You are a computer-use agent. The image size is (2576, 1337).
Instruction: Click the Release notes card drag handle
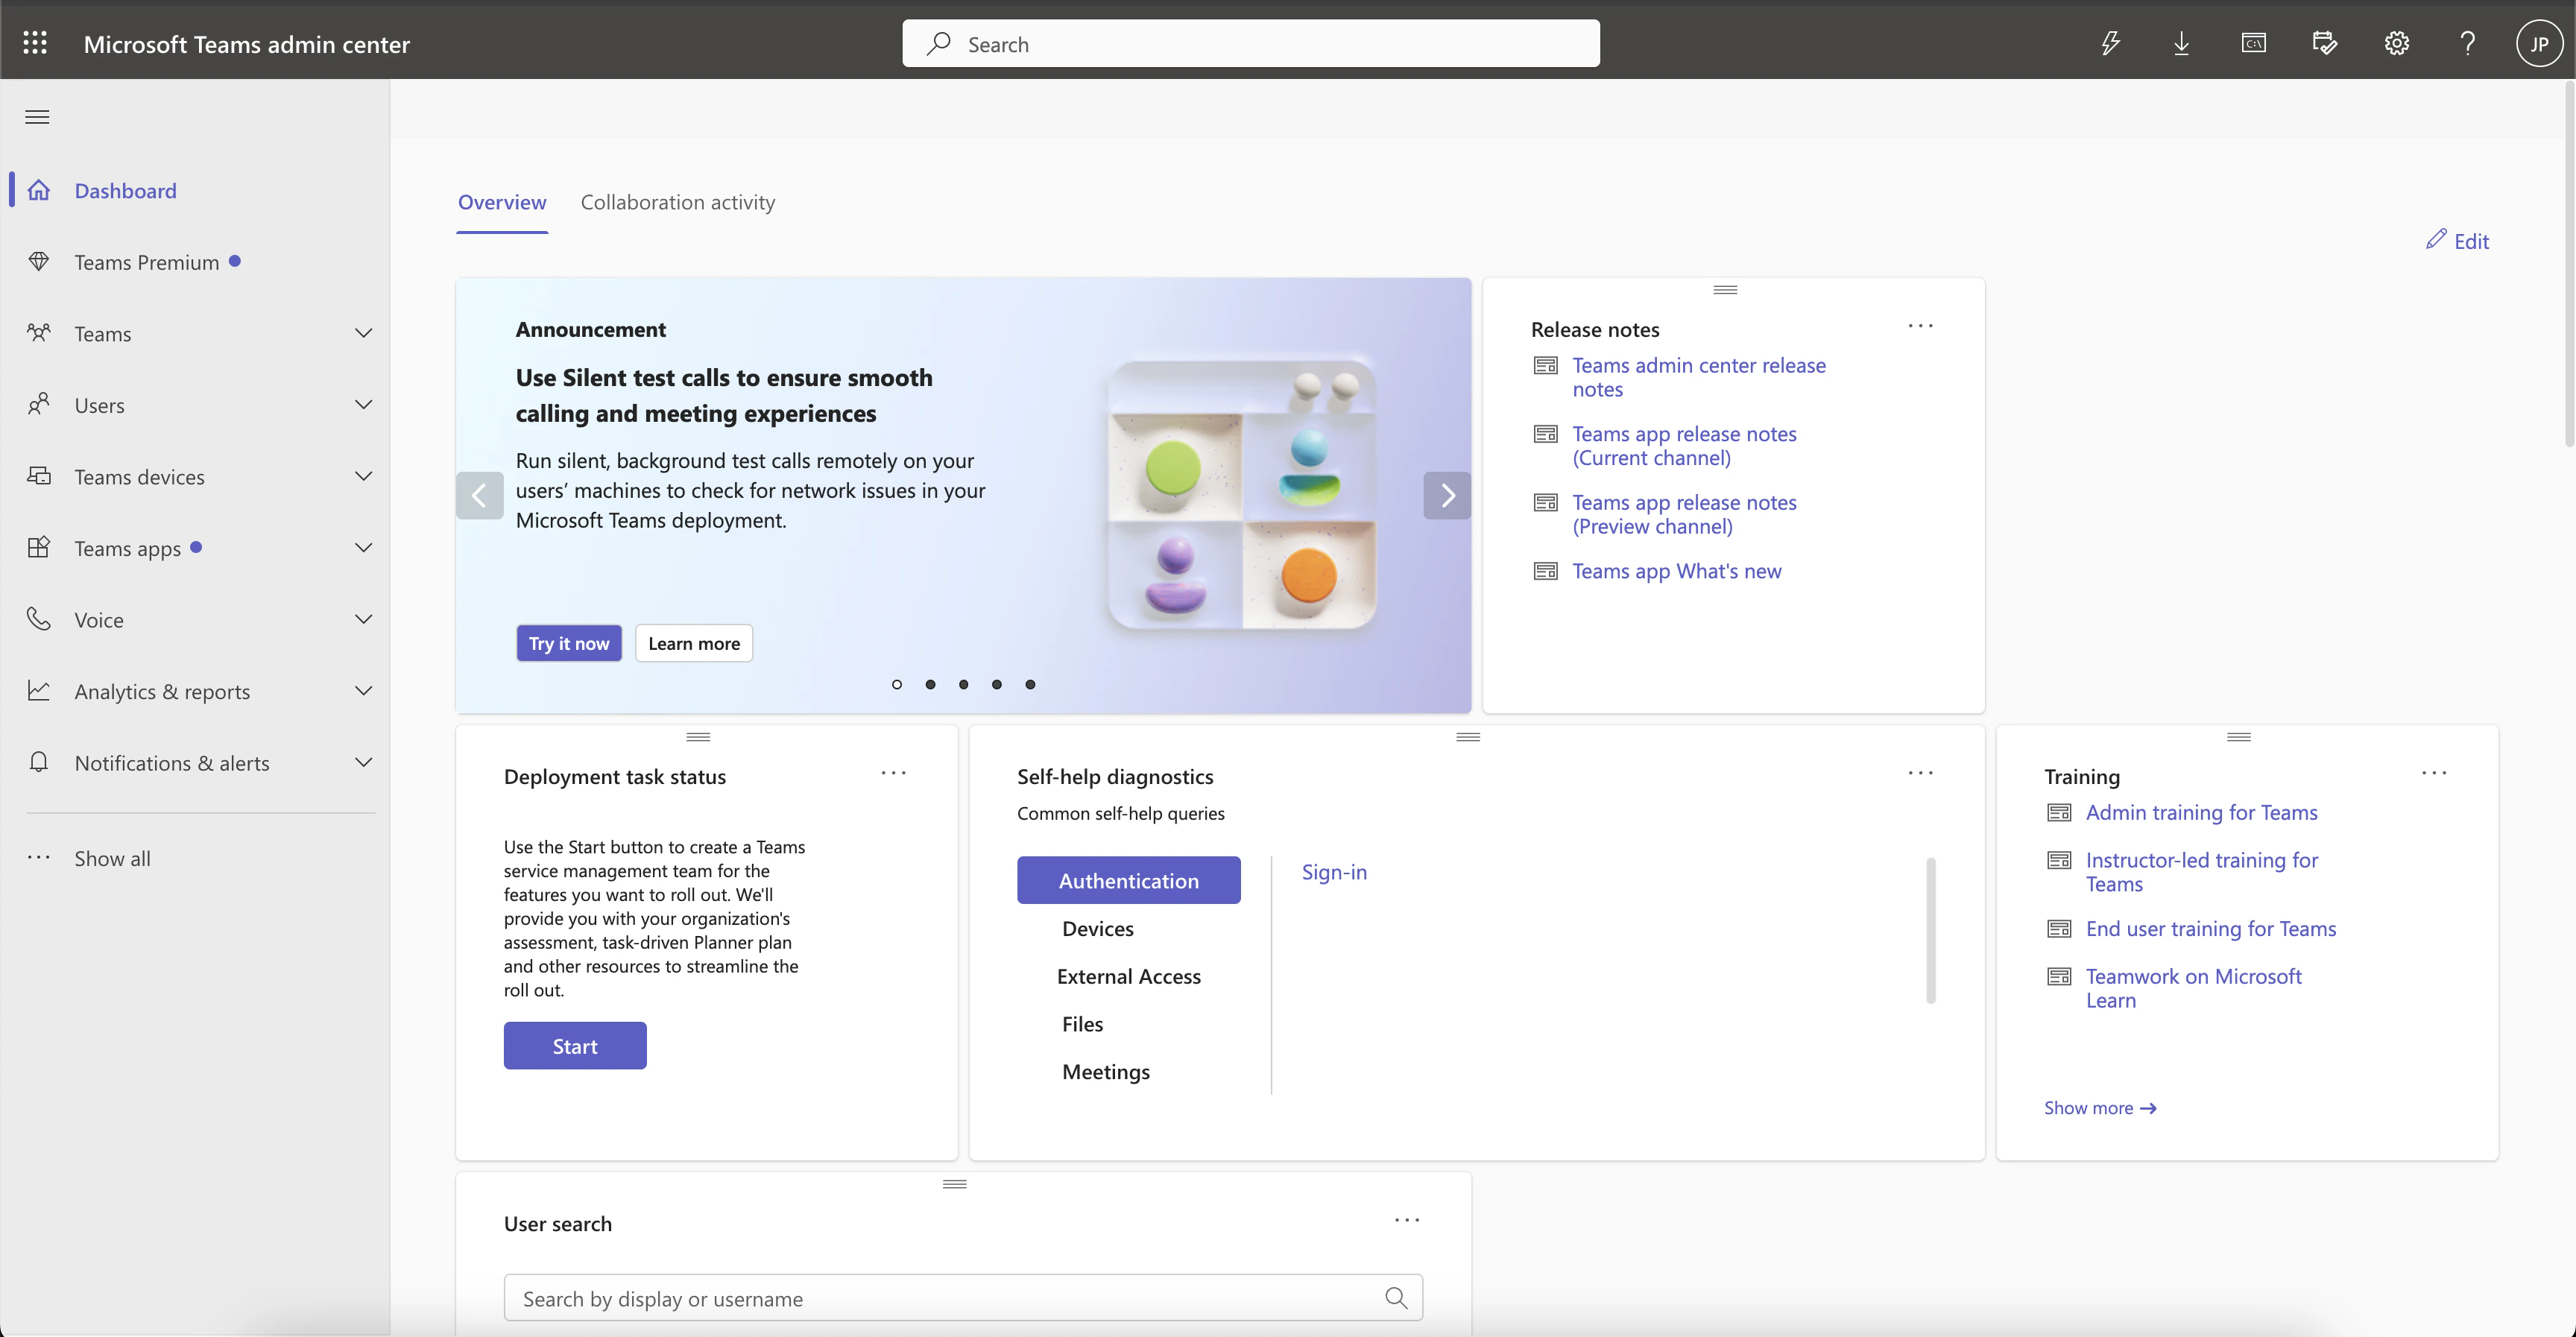[1725, 290]
